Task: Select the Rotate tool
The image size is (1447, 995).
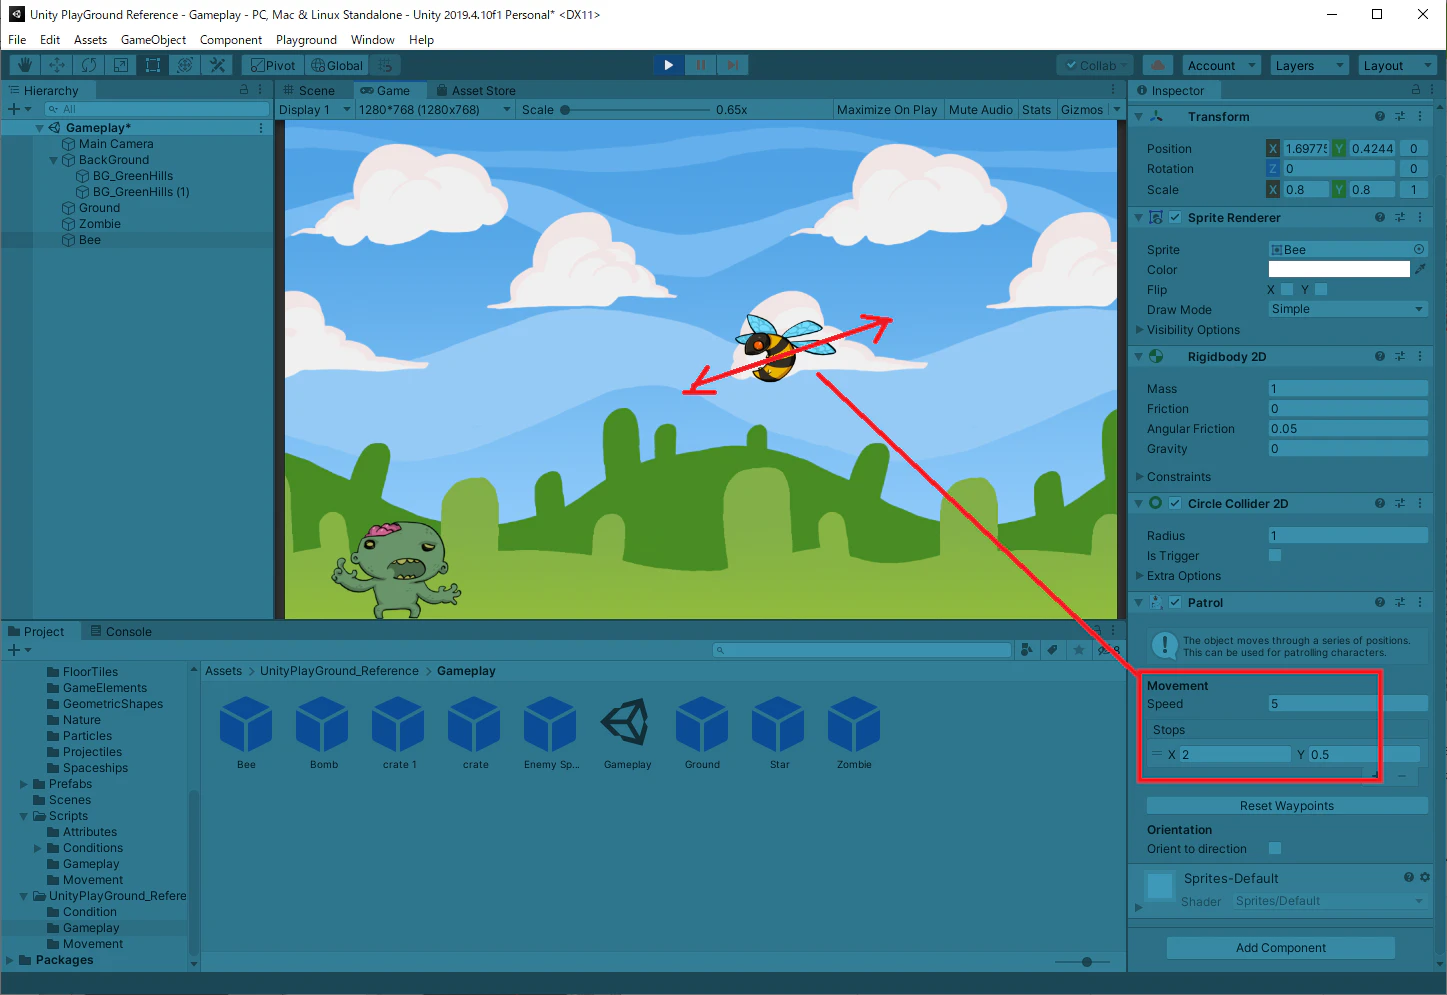Action: click(x=89, y=65)
